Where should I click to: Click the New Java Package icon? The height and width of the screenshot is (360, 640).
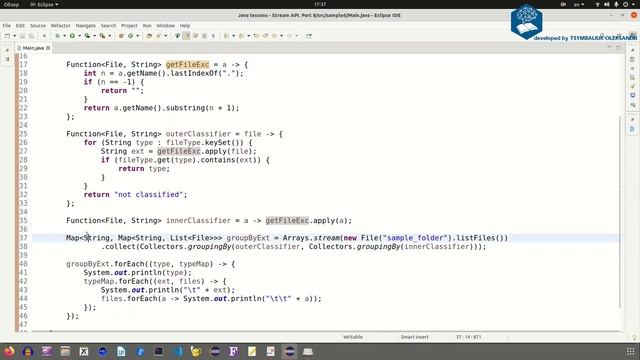point(121,36)
